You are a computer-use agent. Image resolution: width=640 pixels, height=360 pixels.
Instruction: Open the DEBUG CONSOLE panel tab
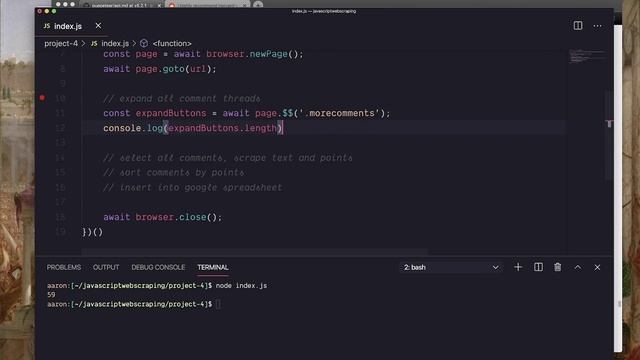tap(158, 267)
